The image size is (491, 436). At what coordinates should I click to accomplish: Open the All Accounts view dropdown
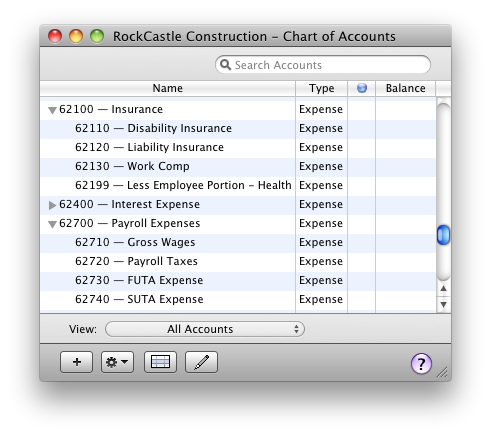(x=205, y=329)
